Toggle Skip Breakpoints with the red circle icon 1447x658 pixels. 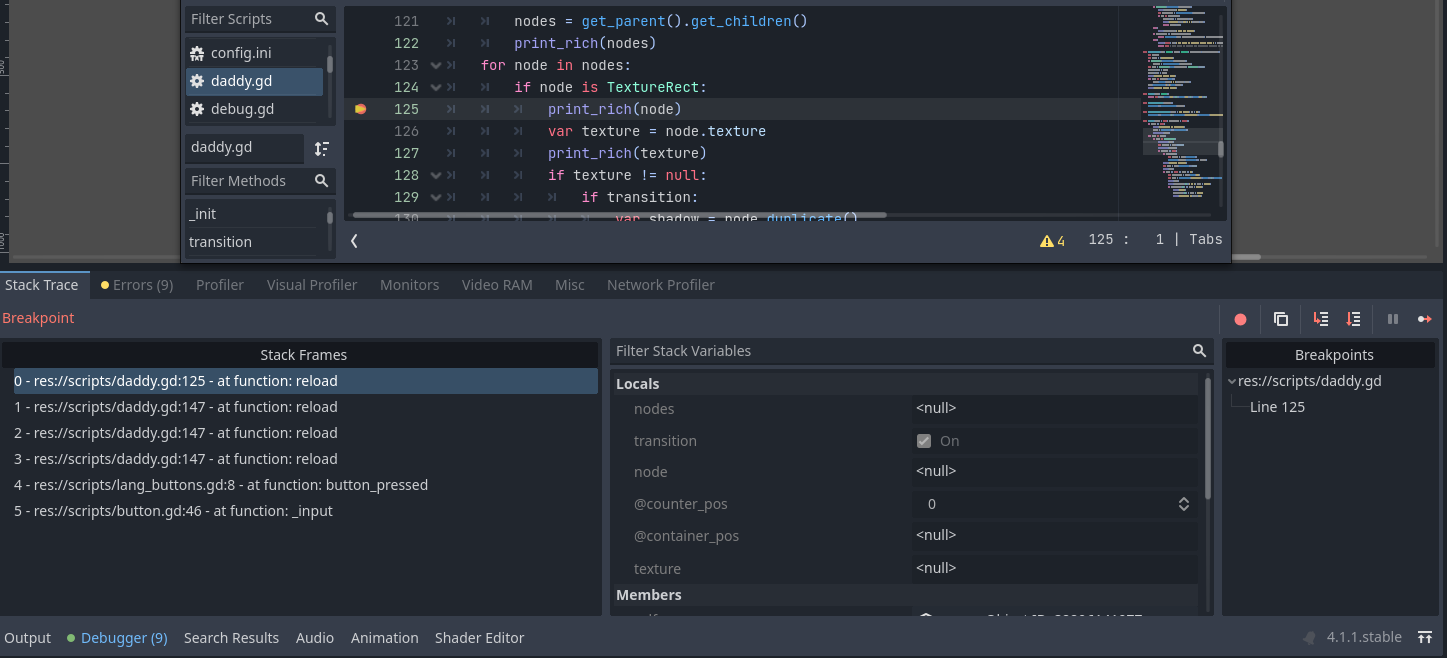pyautogui.click(x=1240, y=318)
